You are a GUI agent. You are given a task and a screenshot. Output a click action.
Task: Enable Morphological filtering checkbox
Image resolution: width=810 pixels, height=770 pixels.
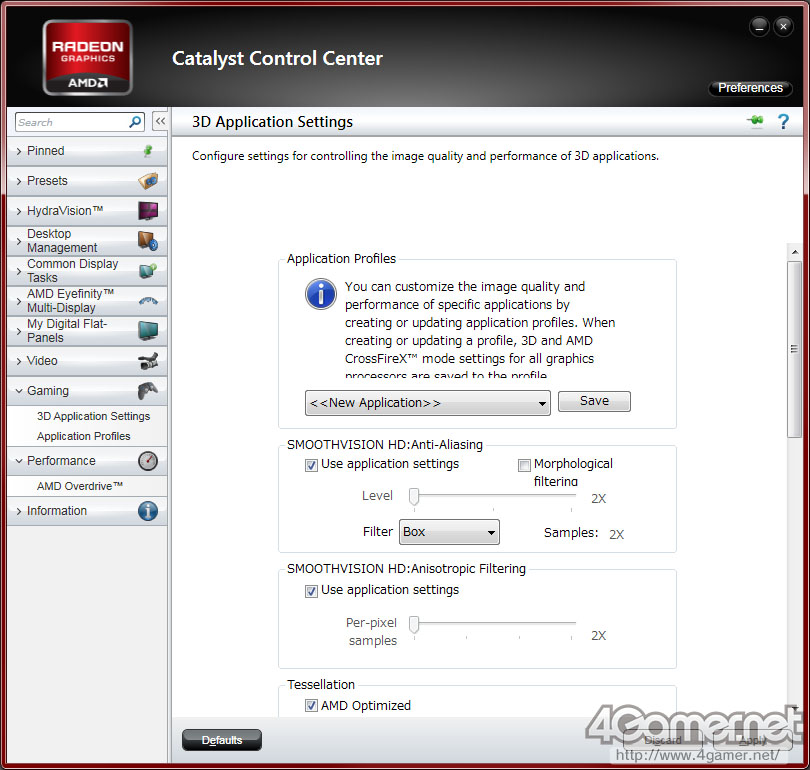click(x=524, y=465)
